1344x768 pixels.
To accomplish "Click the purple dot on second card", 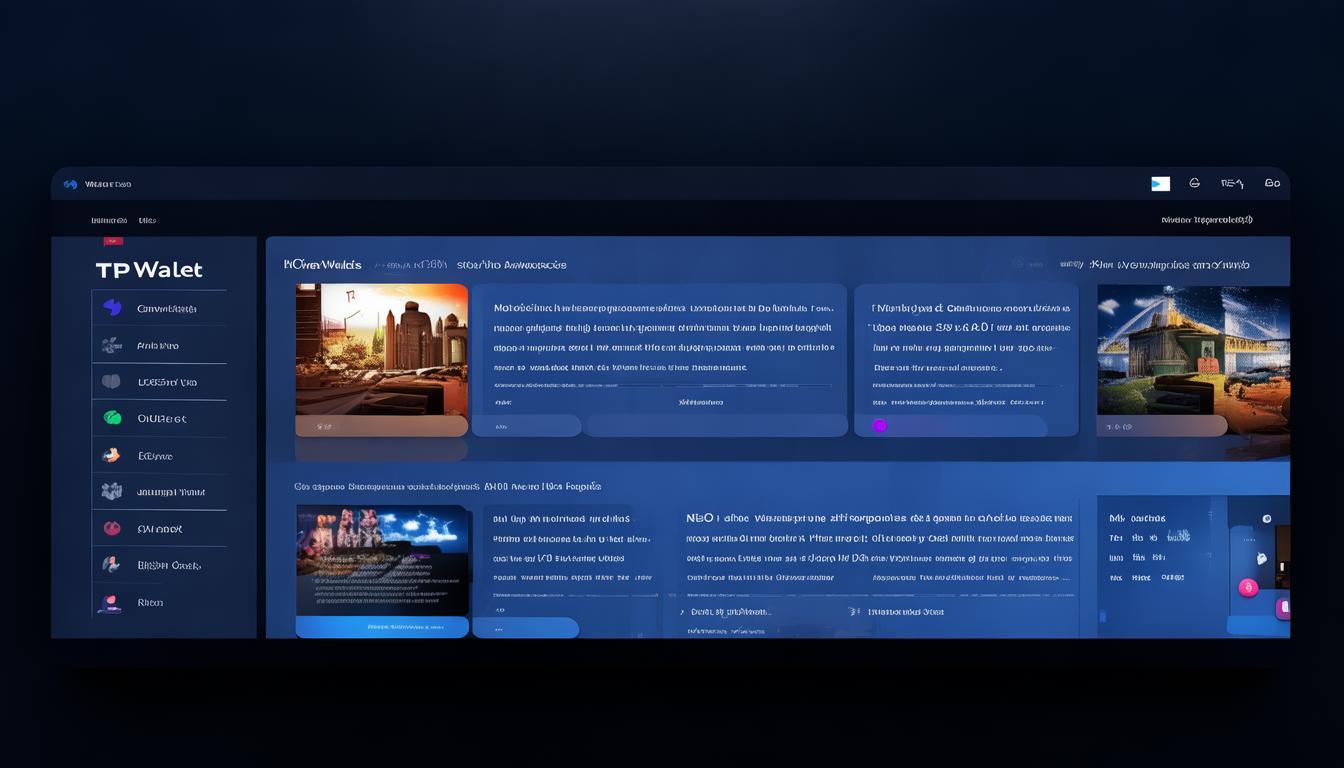I will pyautogui.click(x=880, y=426).
